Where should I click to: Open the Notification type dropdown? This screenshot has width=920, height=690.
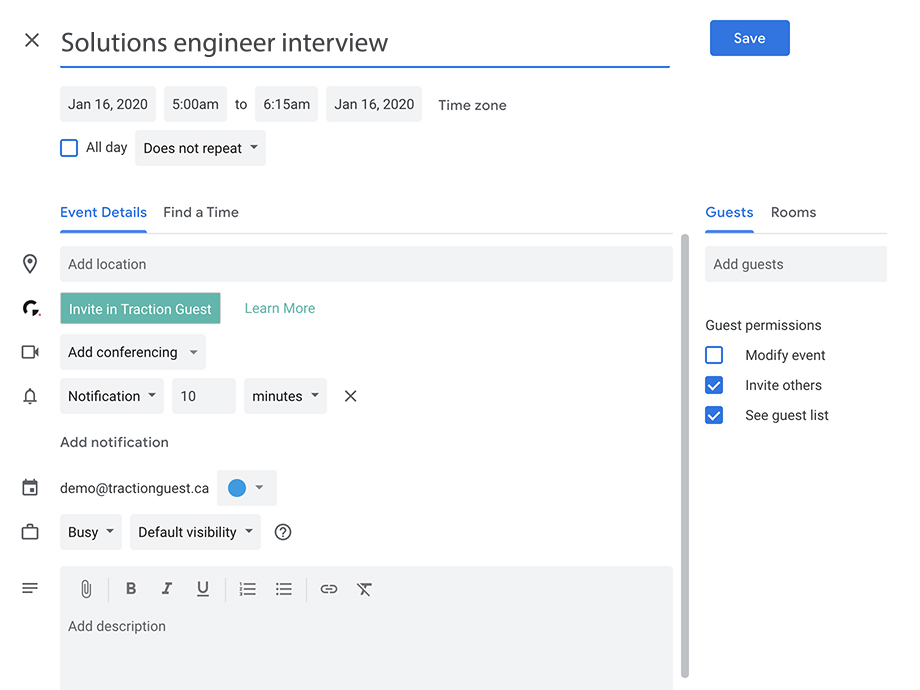tap(111, 396)
